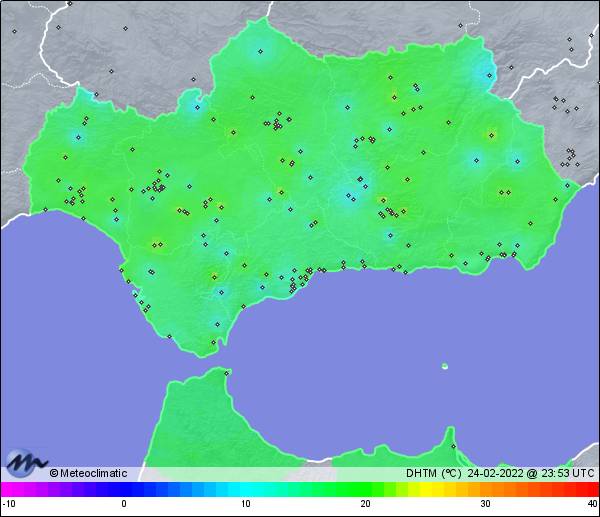This screenshot has width=600, height=517.
Task: Click the -10 label on the legend
Action: pos(8,504)
